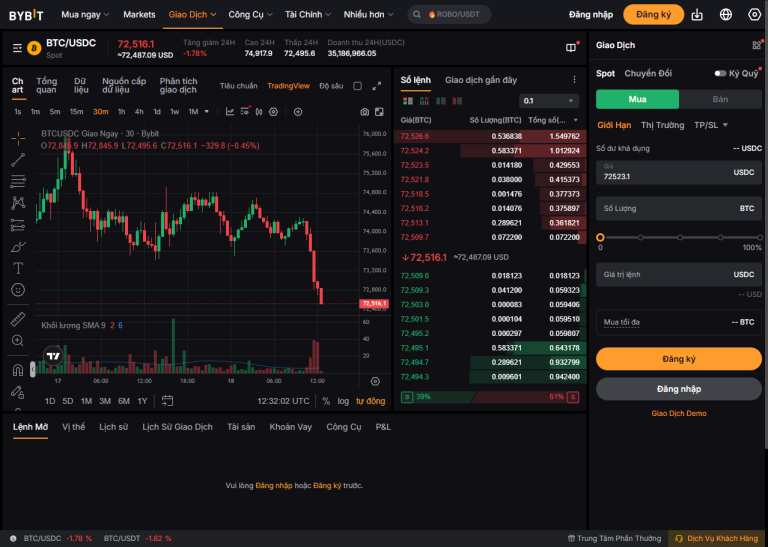The image size is (768, 547).
Task: Open chart axis settings gear icon
Action: coord(375,381)
